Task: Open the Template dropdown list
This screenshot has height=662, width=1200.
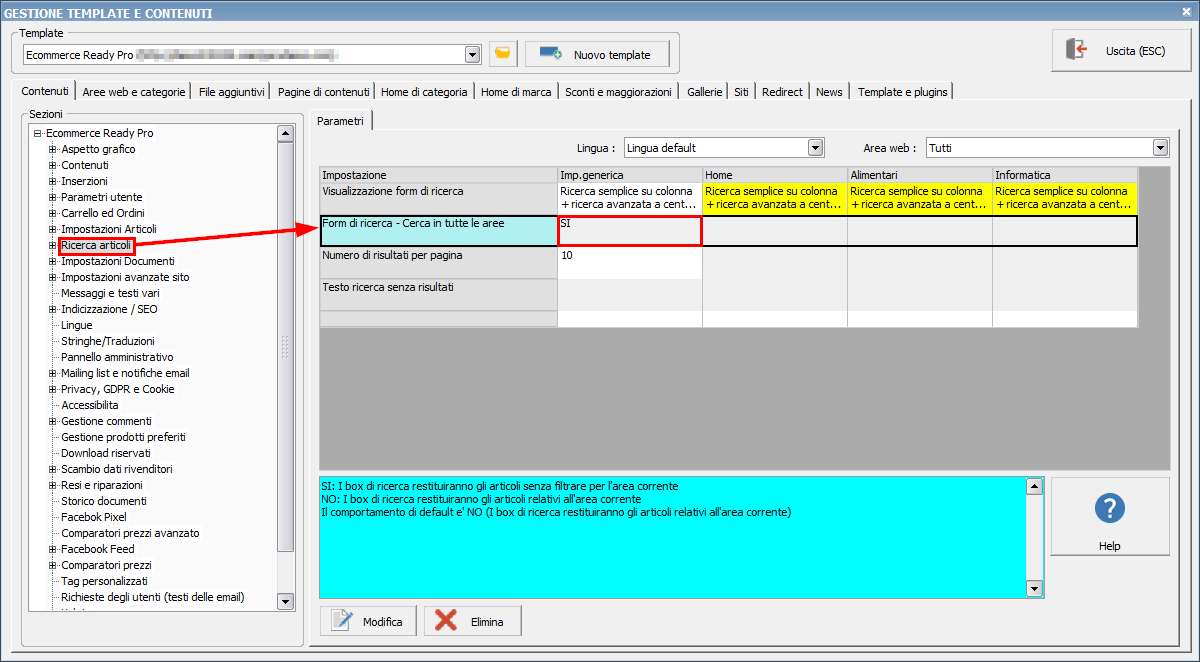Action: [x=473, y=54]
